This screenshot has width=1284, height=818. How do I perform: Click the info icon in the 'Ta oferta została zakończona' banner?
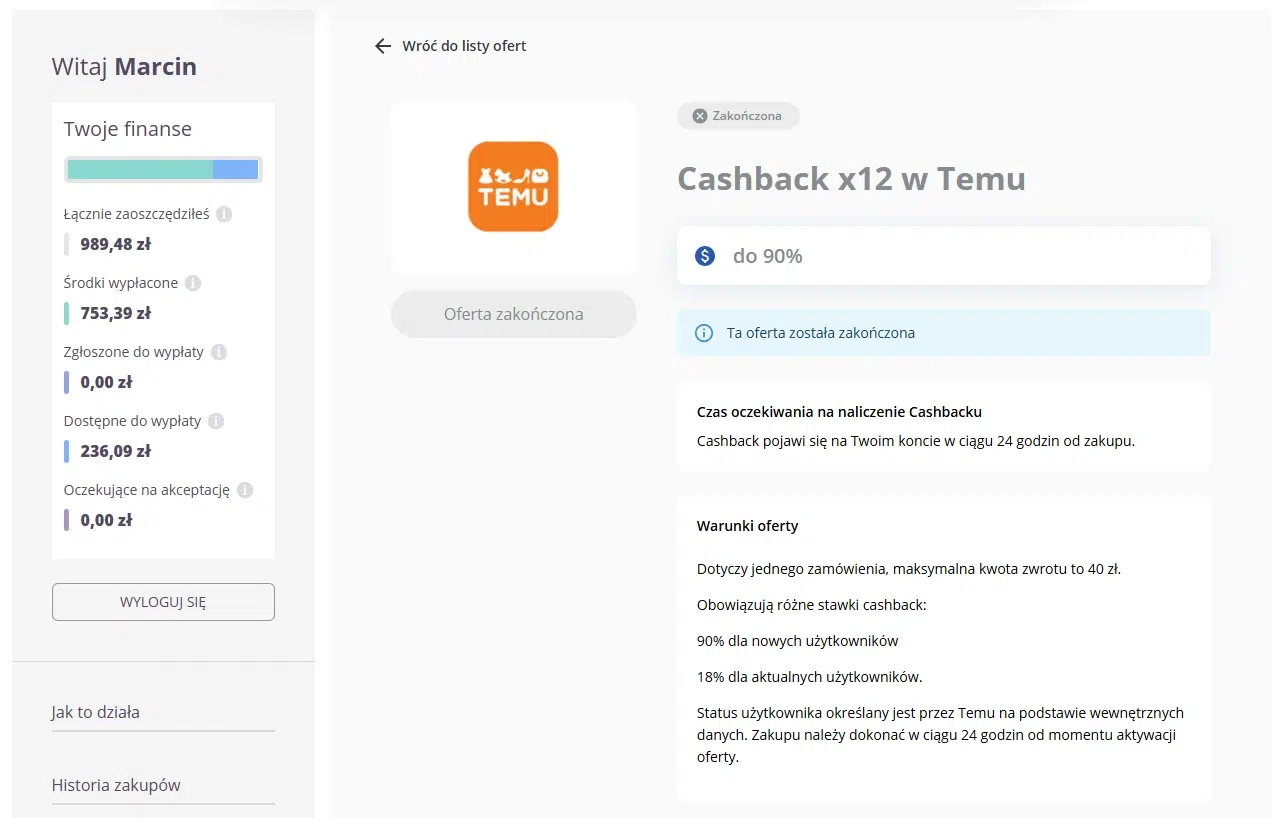point(702,333)
